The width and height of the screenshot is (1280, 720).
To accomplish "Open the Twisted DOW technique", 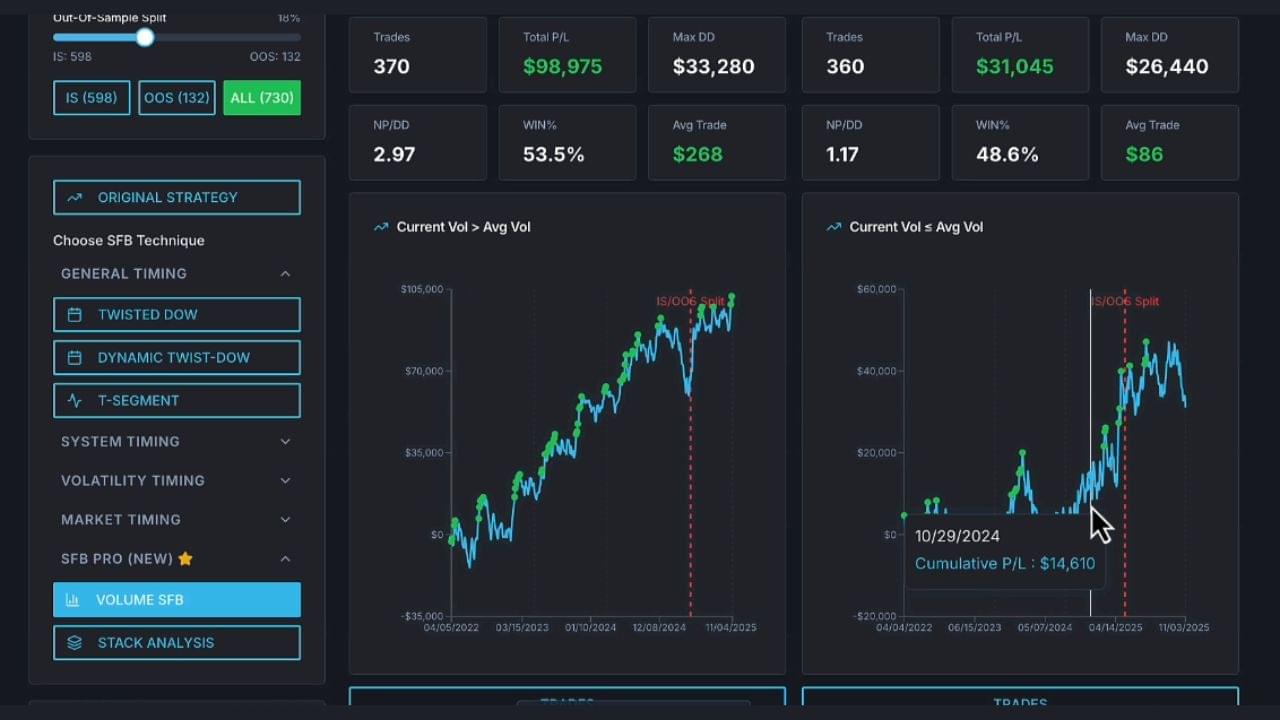I will 177,315.
